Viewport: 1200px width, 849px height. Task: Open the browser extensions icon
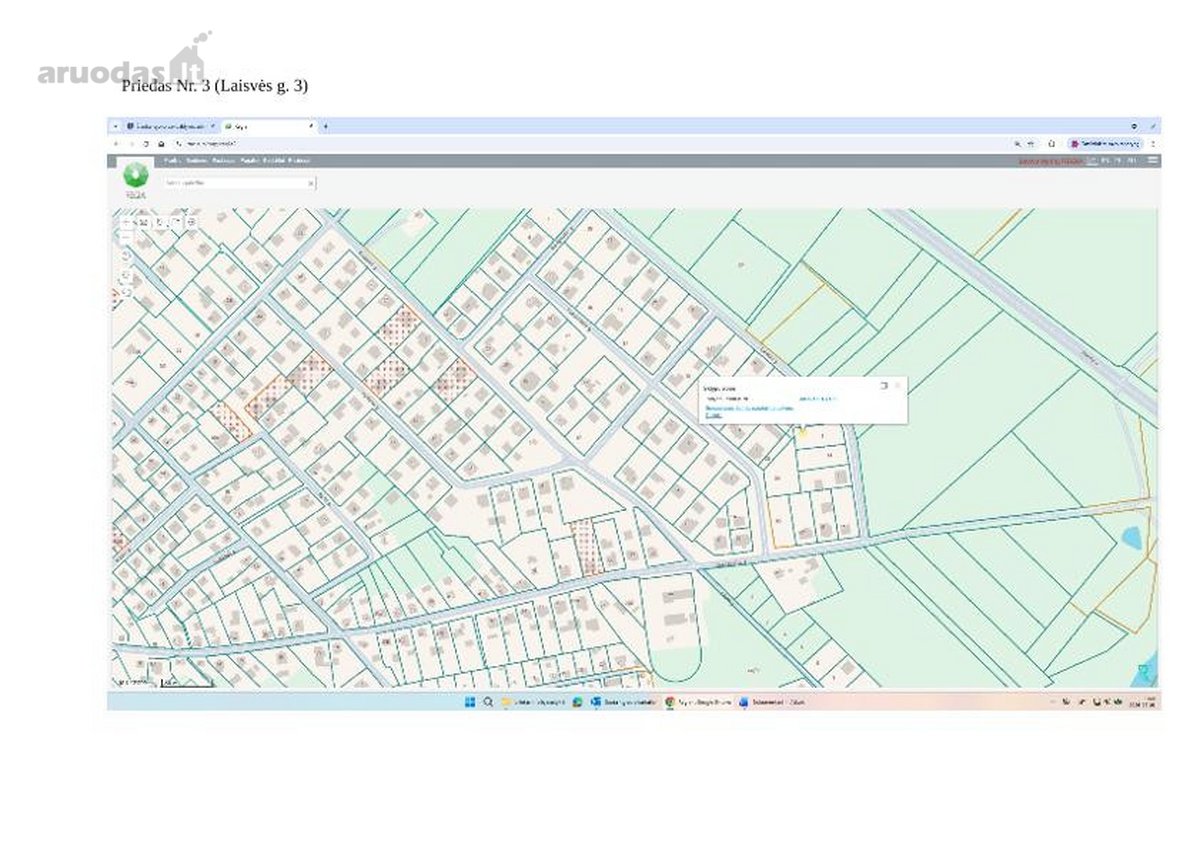pos(1051,143)
